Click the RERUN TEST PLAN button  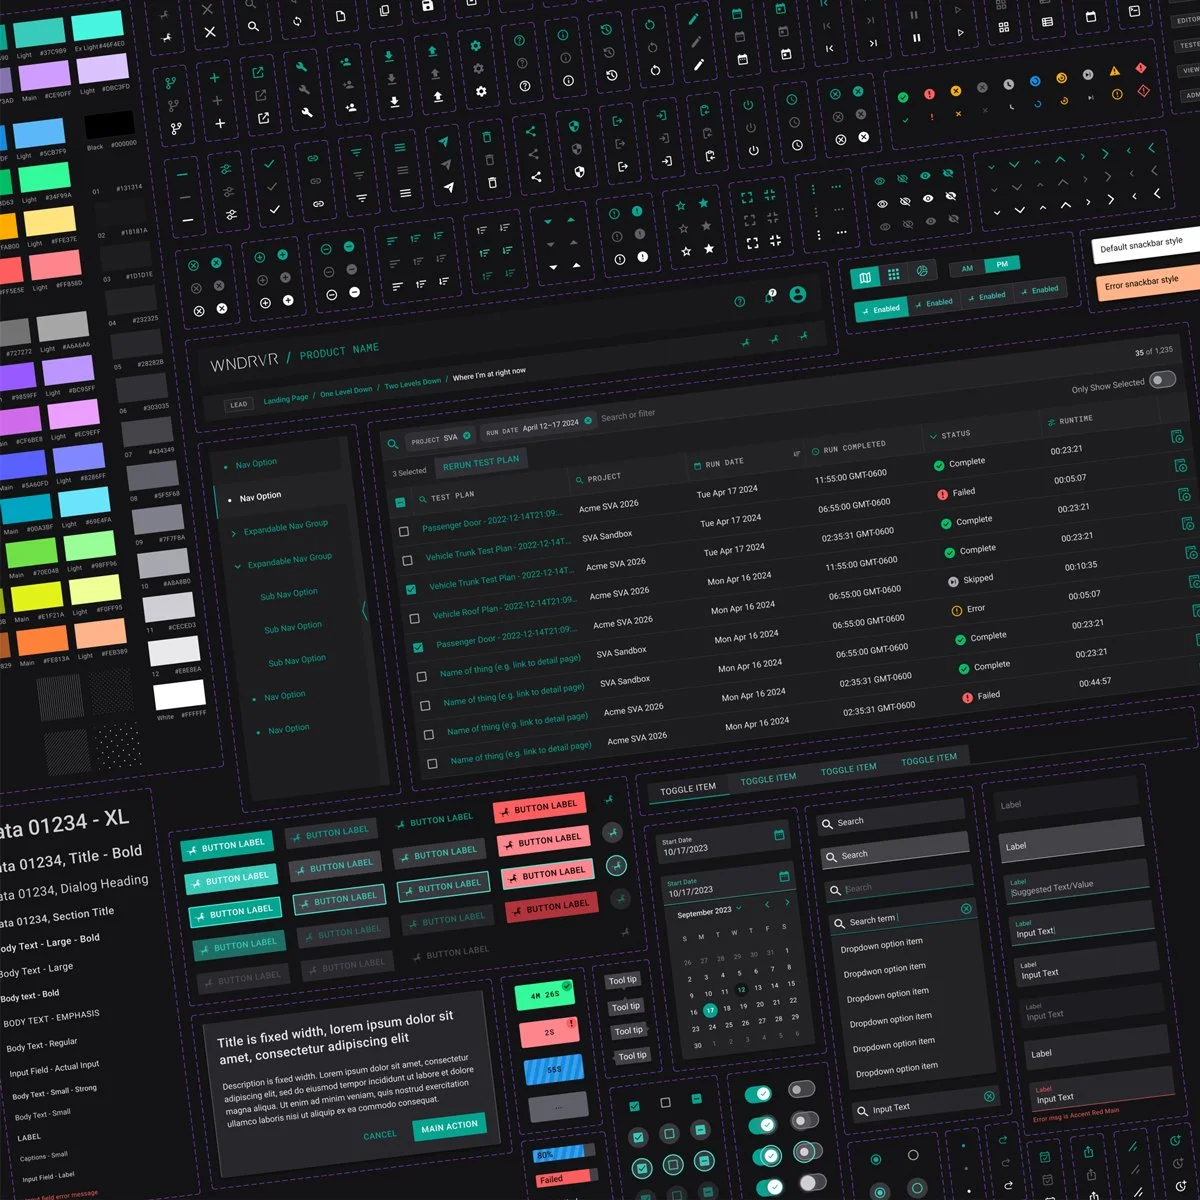481,461
